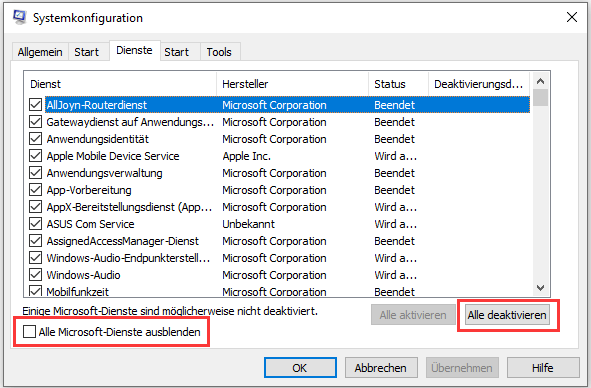
Task: Select the Mobilfunkzeit service name
Action: tap(78, 291)
